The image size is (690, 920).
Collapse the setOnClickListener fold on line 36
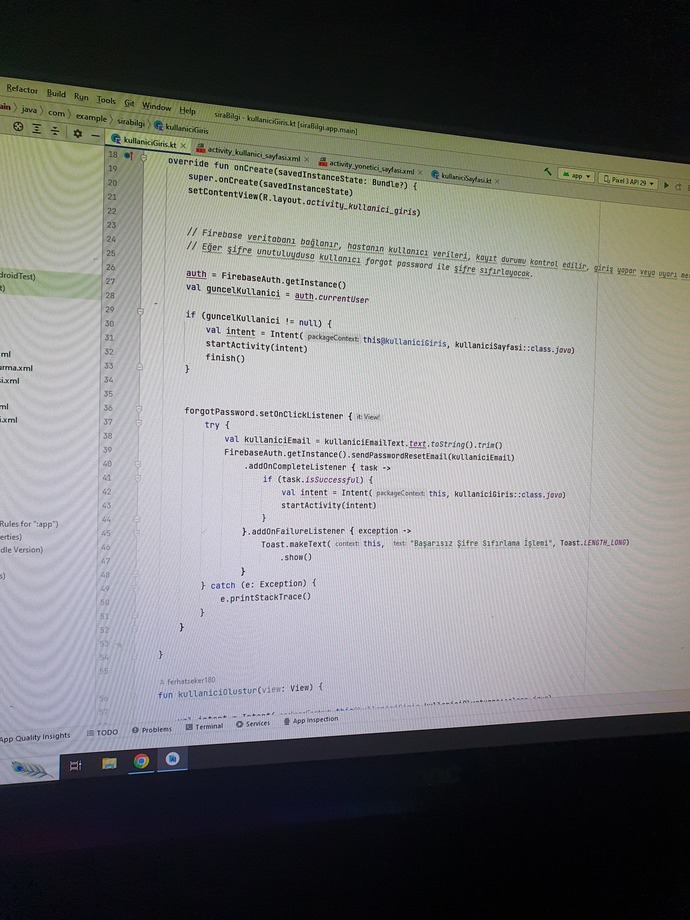[x=139, y=408]
